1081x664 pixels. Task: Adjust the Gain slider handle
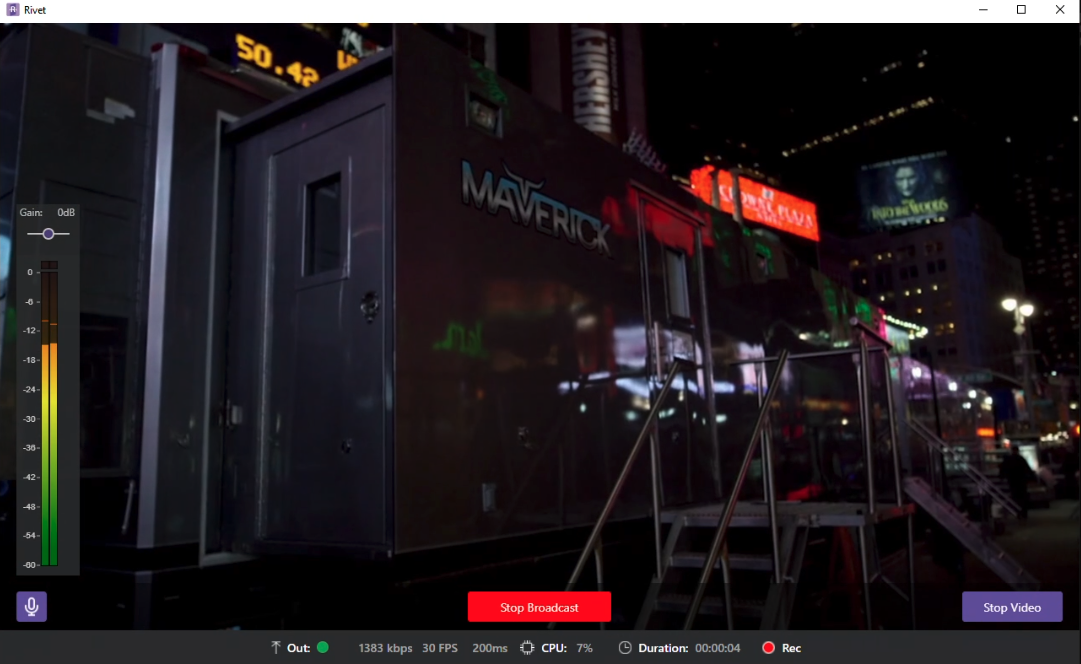pyautogui.click(x=48, y=234)
